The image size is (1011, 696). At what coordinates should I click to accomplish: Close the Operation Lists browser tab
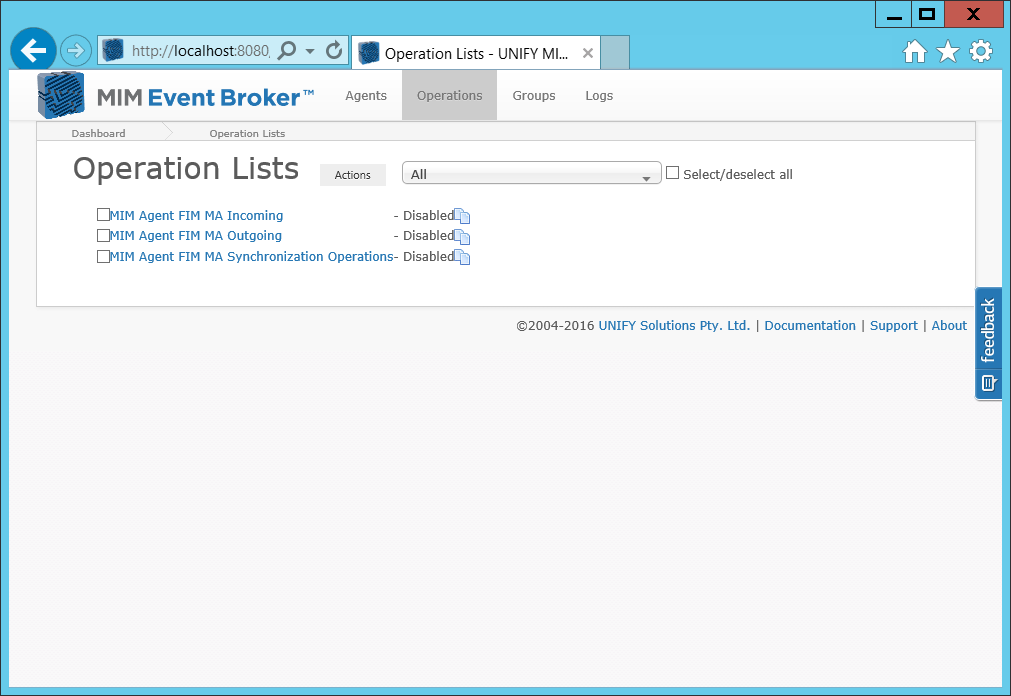tap(587, 53)
